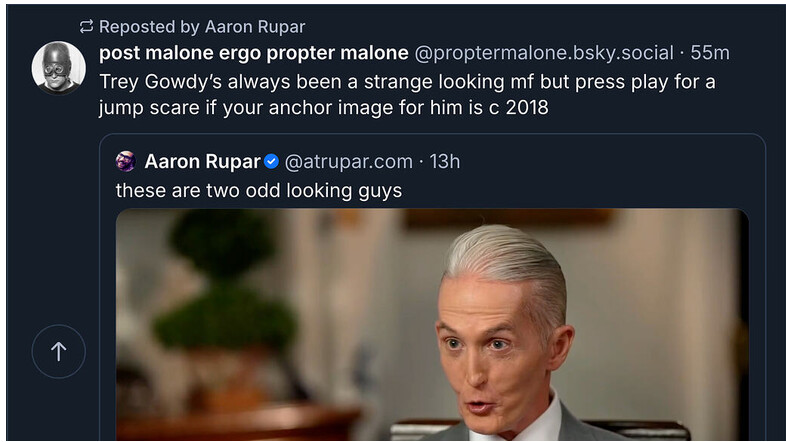786x442 pixels.
Task: Click the blue verified checkmark badge
Action: click(x=271, y=161)
